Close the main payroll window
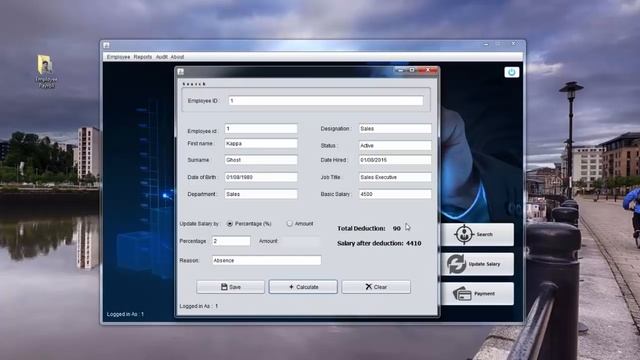 pos(513,43)
